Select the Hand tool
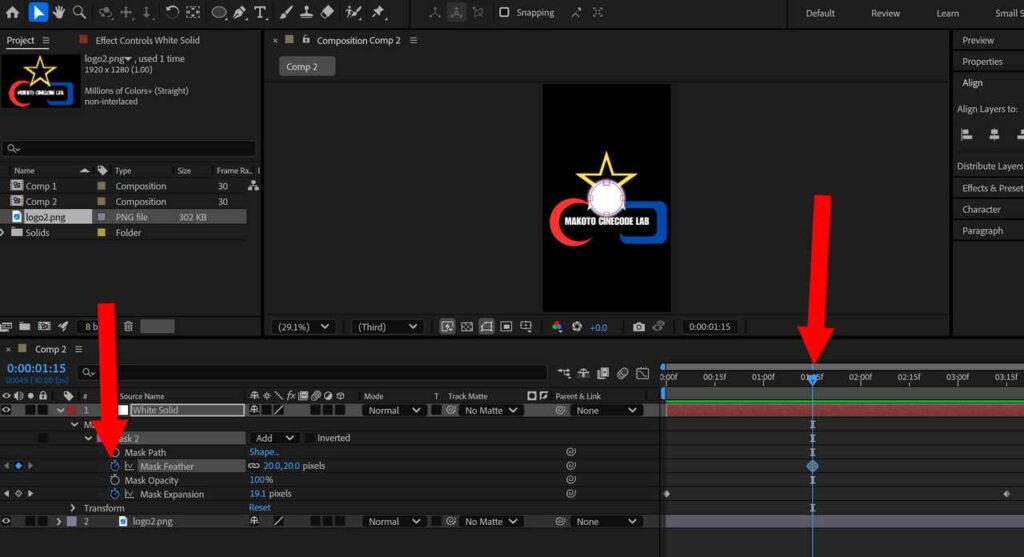Image resolution: width=1024 pixels, height=557 pixels. (x=59, y=12)
